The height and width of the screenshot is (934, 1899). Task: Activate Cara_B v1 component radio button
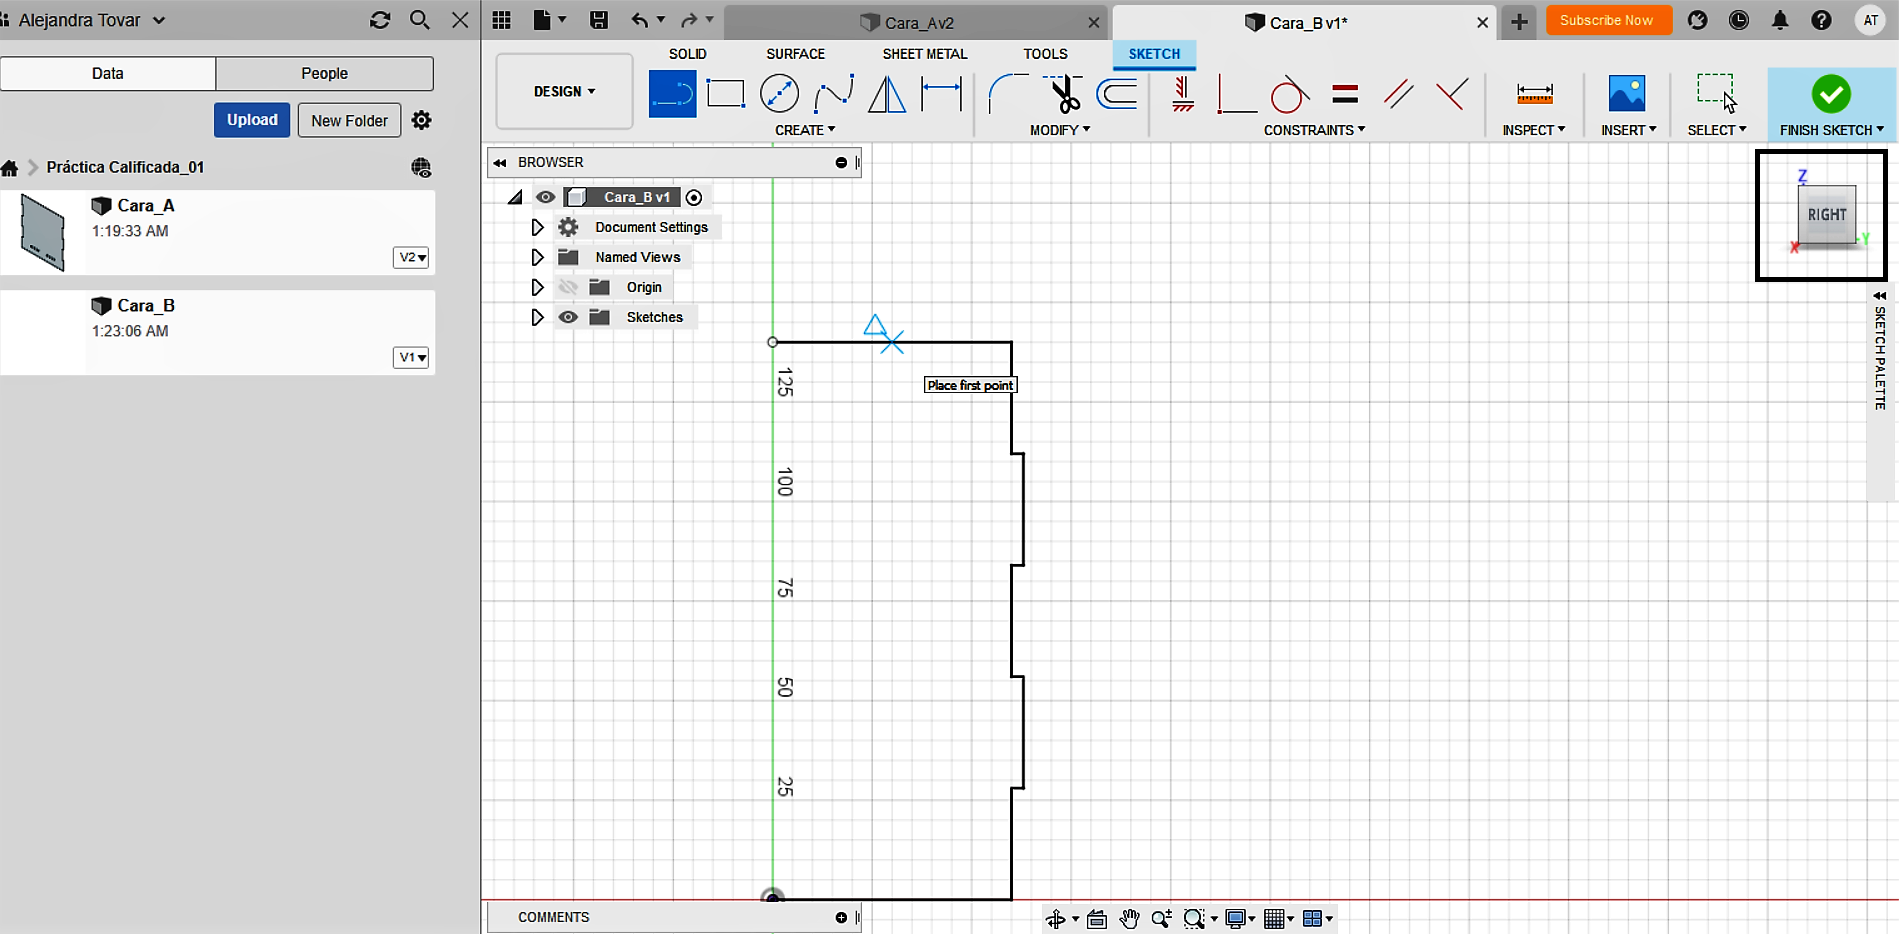pyautogui.click(x=694, y=197)
